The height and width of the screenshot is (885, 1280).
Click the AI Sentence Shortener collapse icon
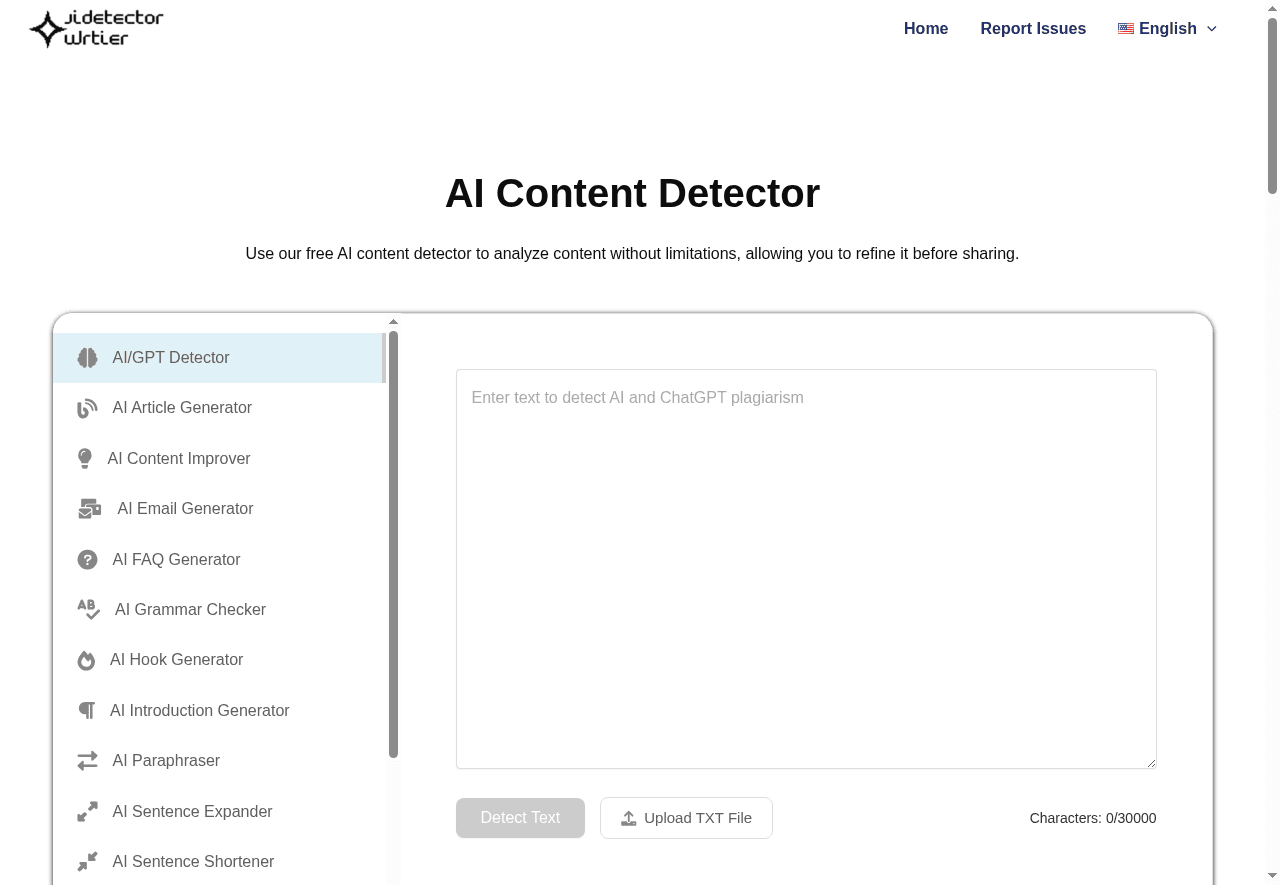click(x=87, y=861)
